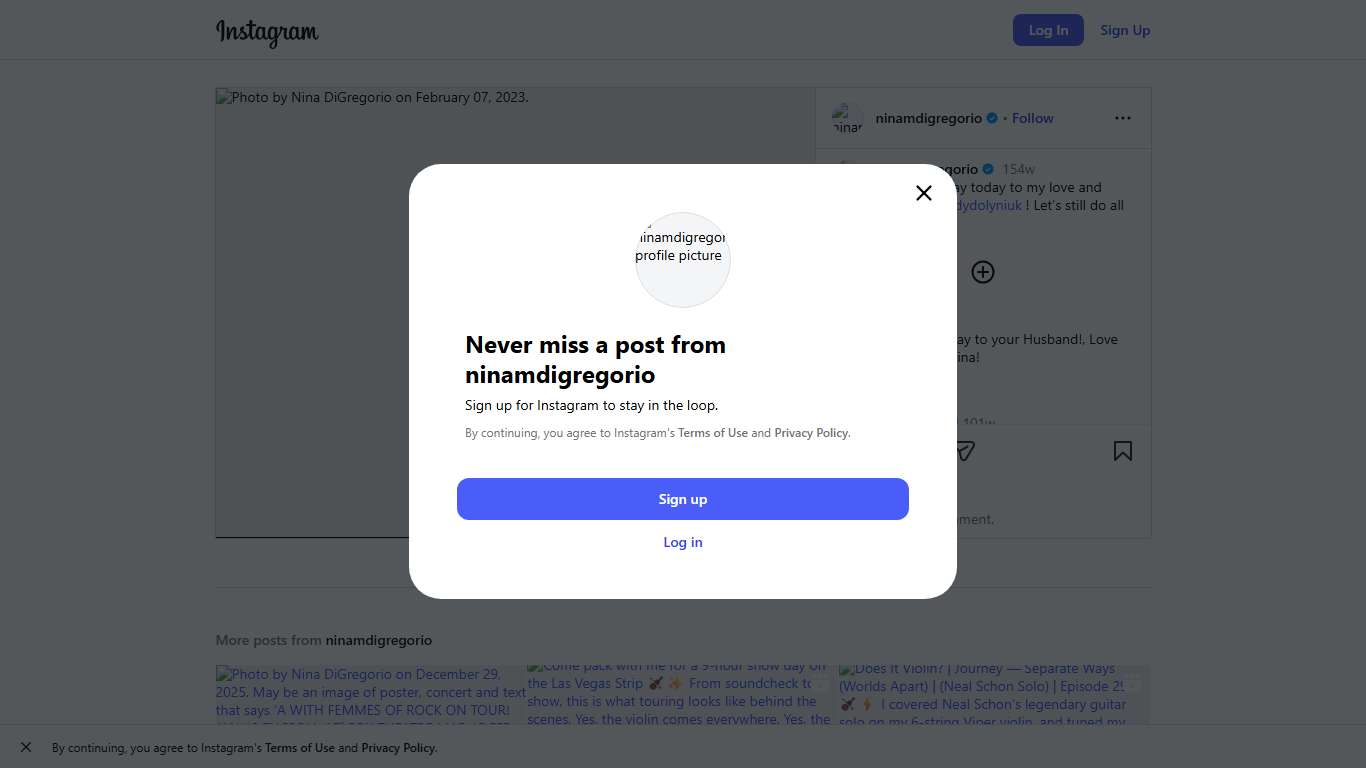
Task: Open the Neal Schon violin cover thumbnail
Action: point(994,695)
